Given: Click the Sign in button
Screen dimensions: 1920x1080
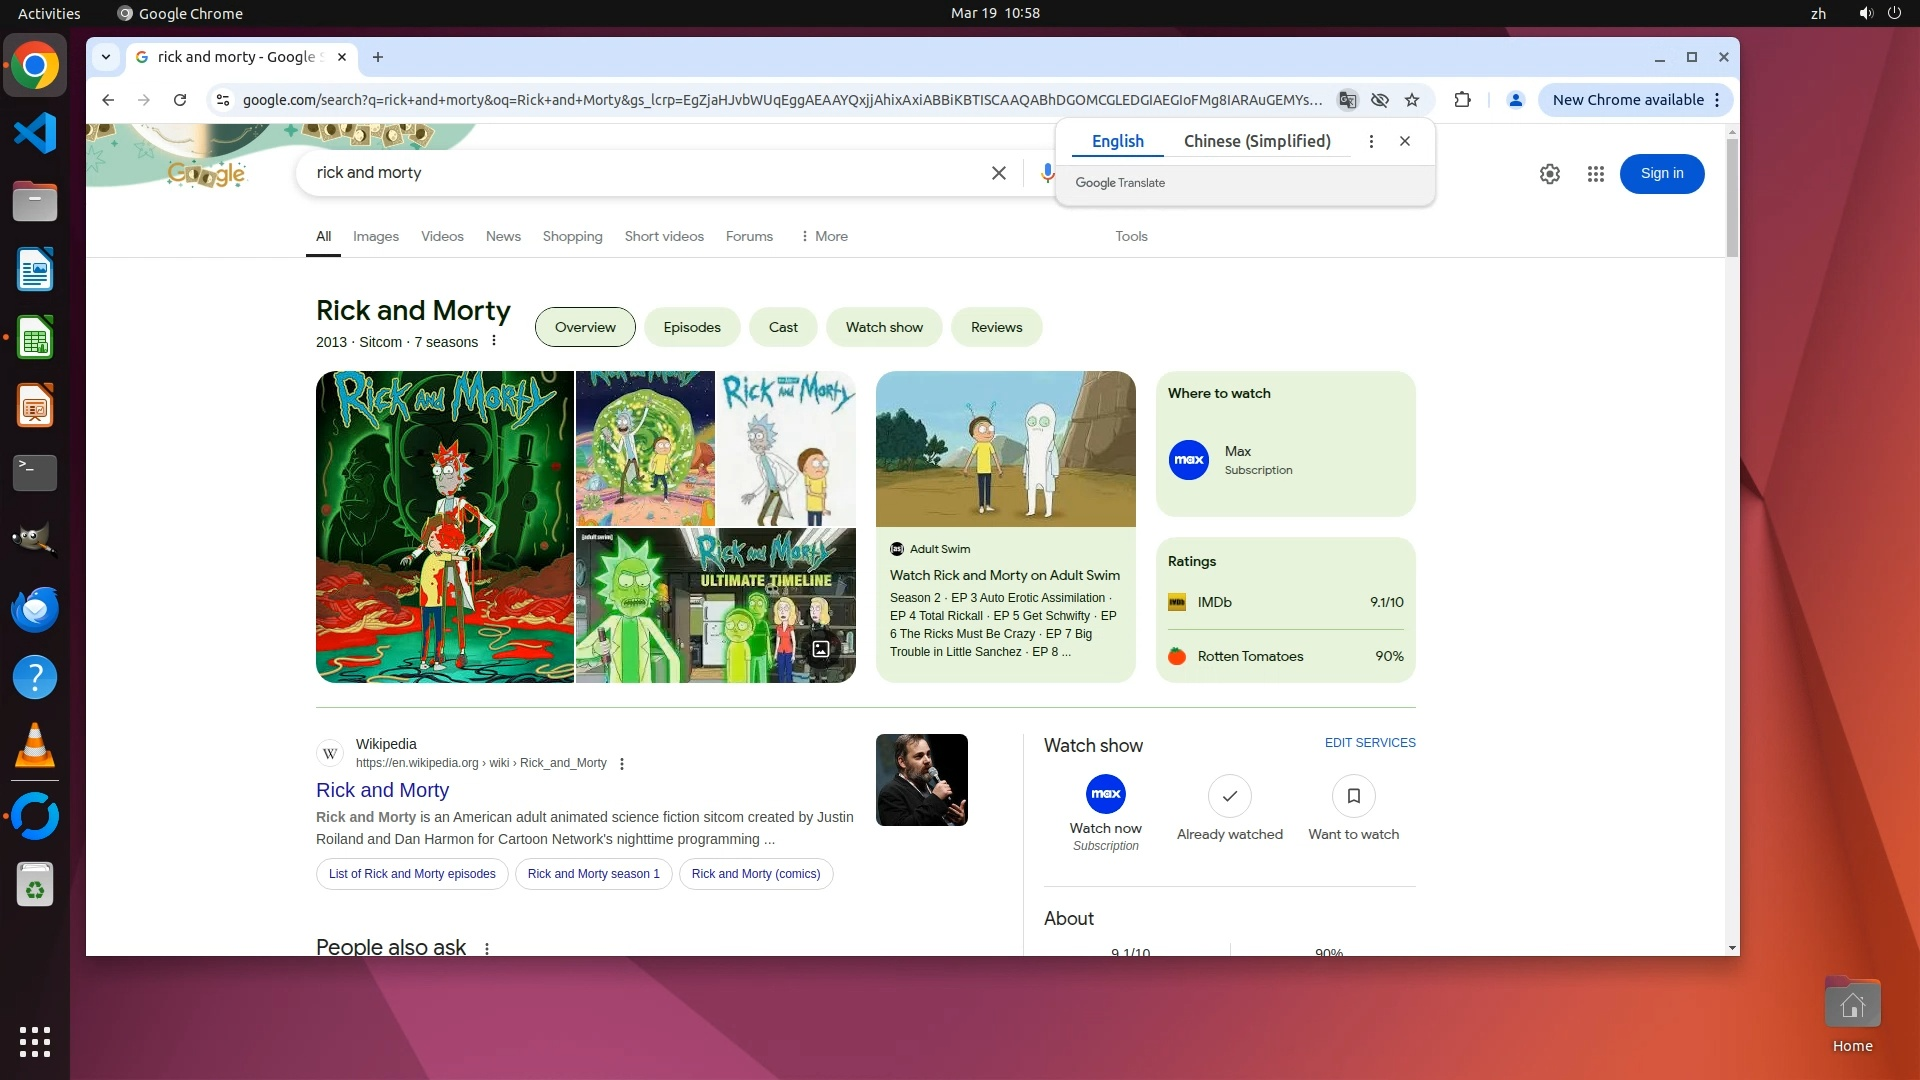Looking at the screenshot, I should [x=1661, y=173].
